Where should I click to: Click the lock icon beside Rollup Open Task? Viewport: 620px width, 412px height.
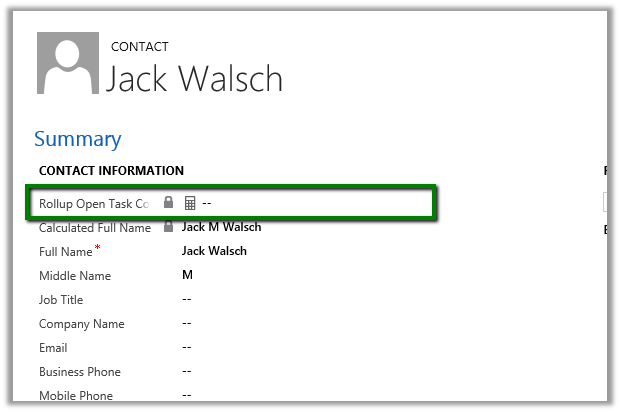(x=168, y=203)
